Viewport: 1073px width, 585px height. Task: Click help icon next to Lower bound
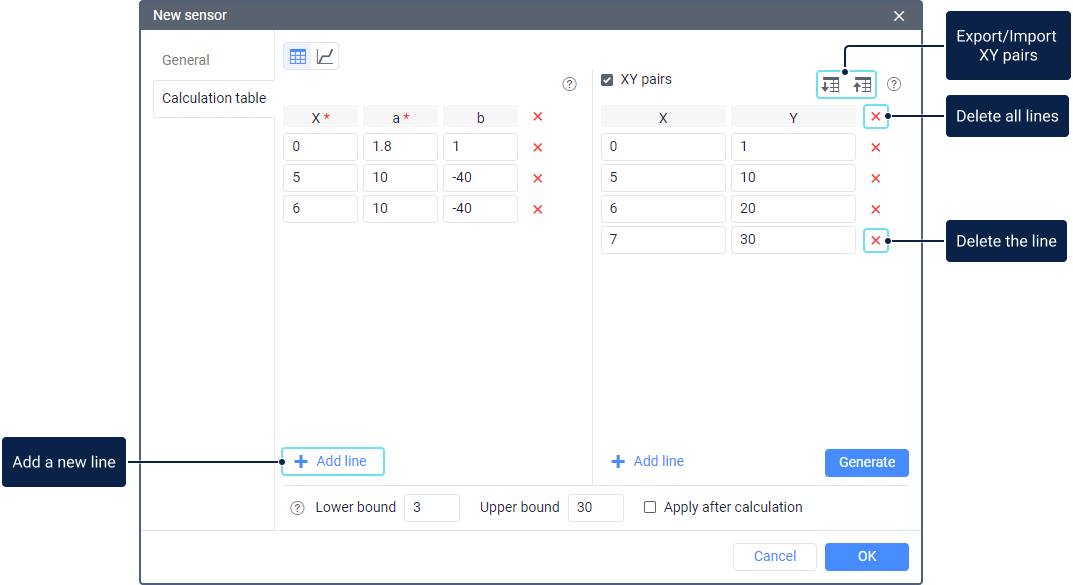[297, 508]
